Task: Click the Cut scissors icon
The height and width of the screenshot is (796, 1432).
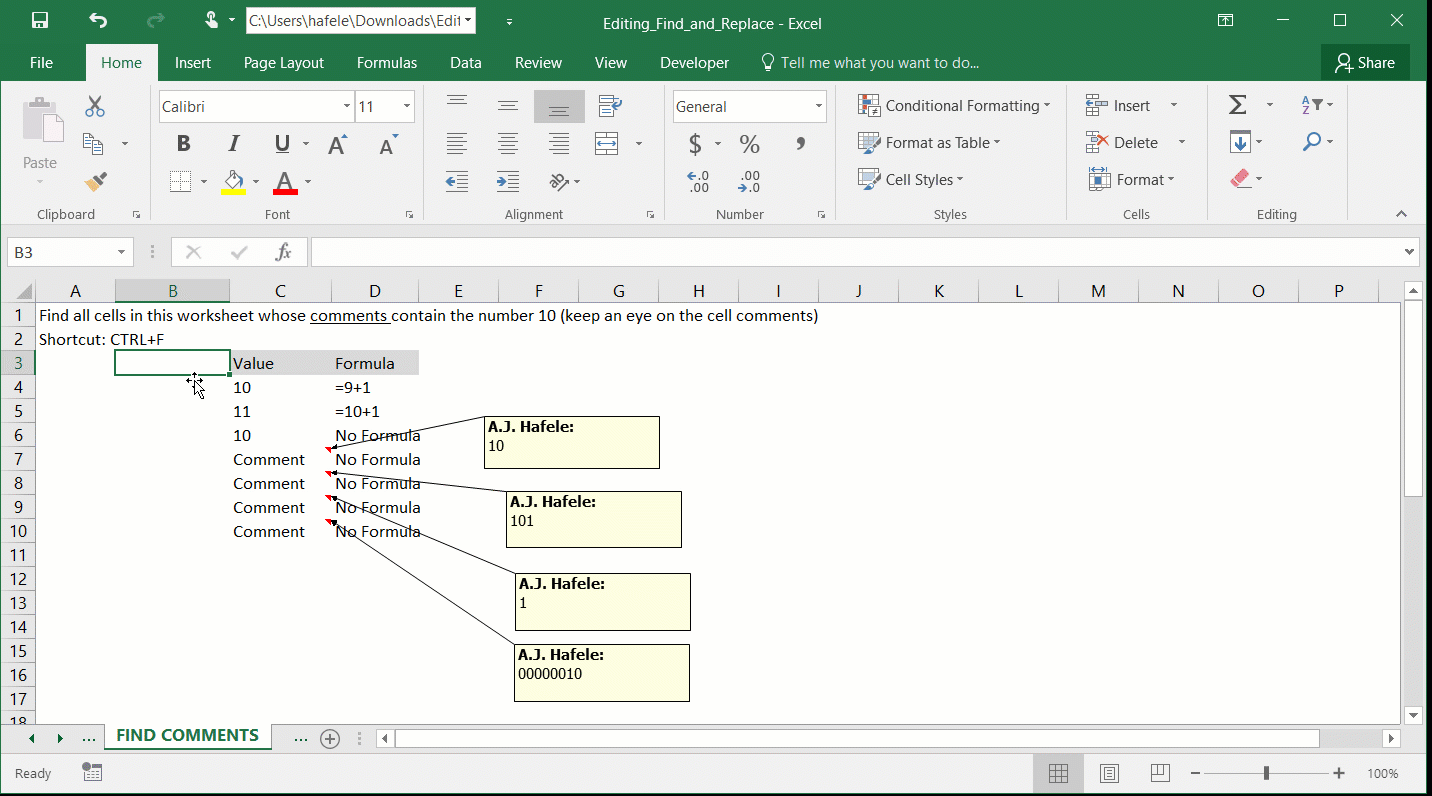Action: 95,106
